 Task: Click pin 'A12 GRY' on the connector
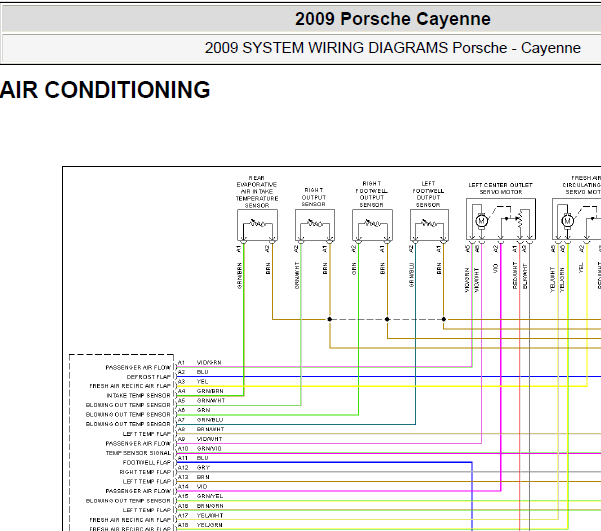[x=194, y=468]
